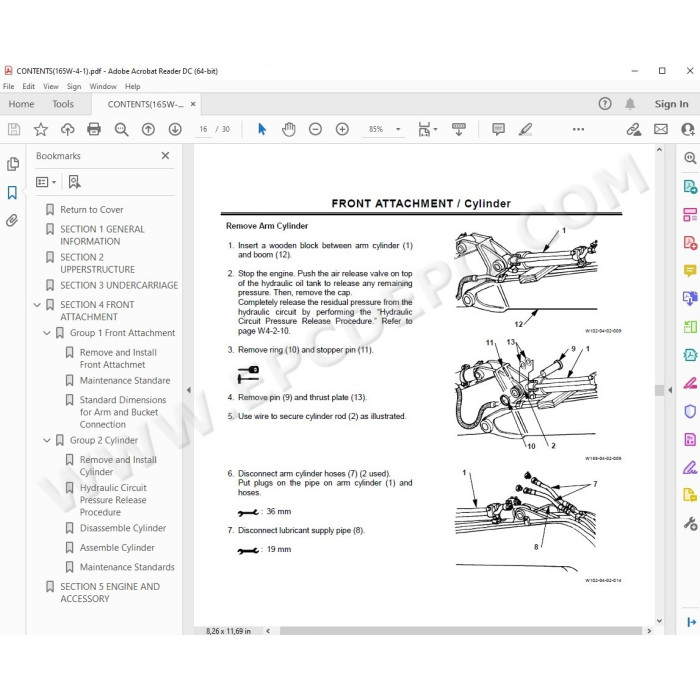The height and width of the screenshot is (700, 700).
Task: Show Page Thumbnails panel icon
Action: pyautogui.click(x=13, y=164)
